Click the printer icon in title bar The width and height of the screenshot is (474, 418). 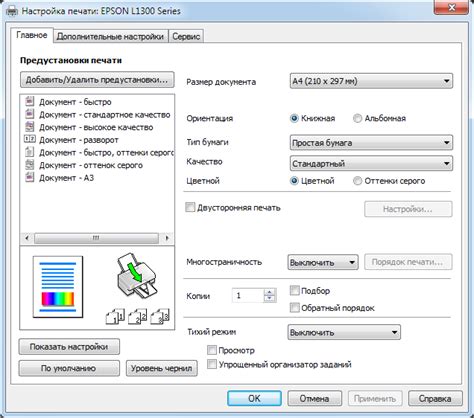12,11
